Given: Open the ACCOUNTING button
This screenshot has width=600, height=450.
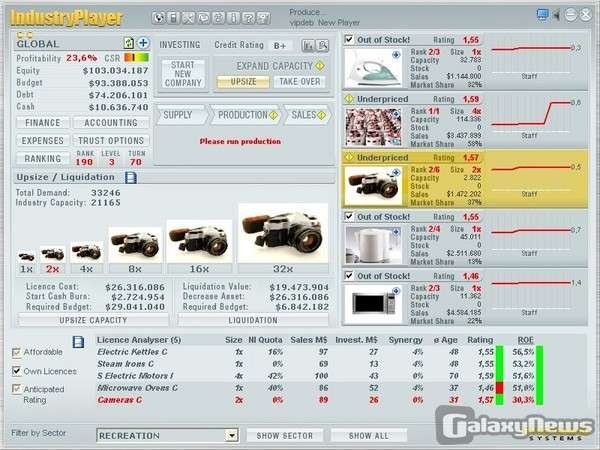Looking at the screenshot, I should [111, 123].
